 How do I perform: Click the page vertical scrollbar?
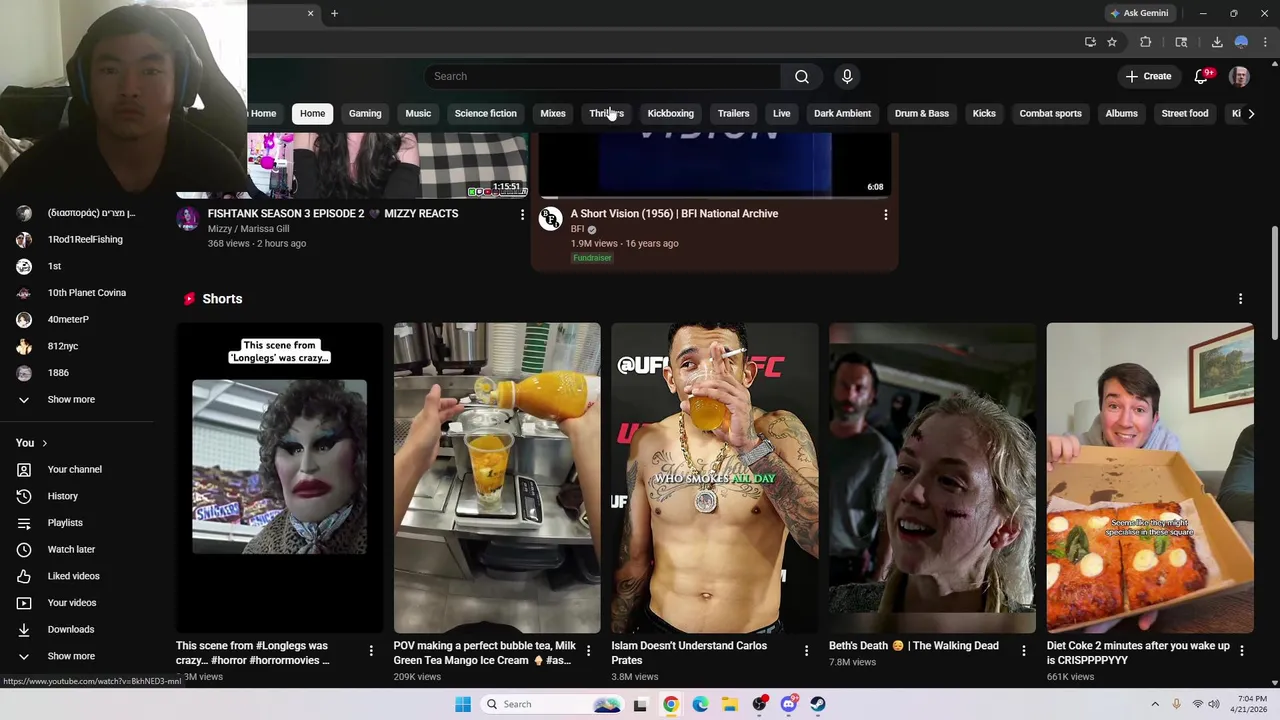click(1274, 283)
